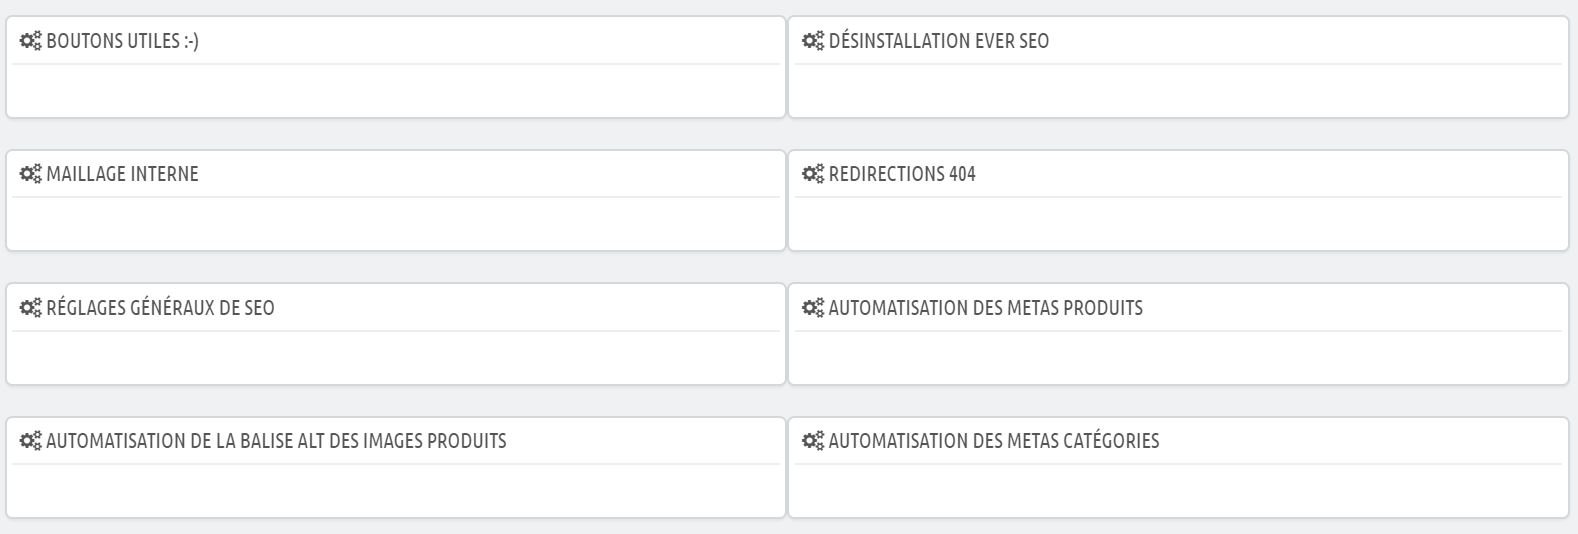Click the gears icon beside Désinstallation Ever SEO

pos(813,41)
